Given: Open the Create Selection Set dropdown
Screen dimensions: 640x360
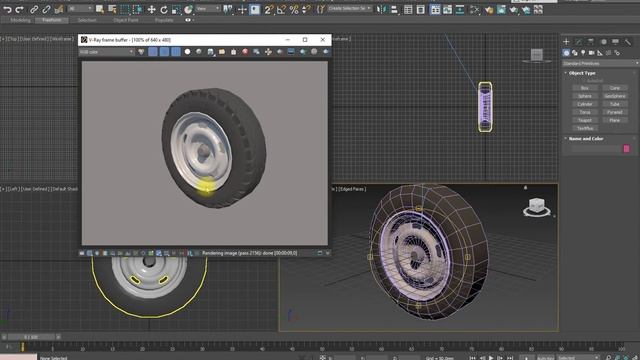Looking at the screenshot, I should (349, 9).
